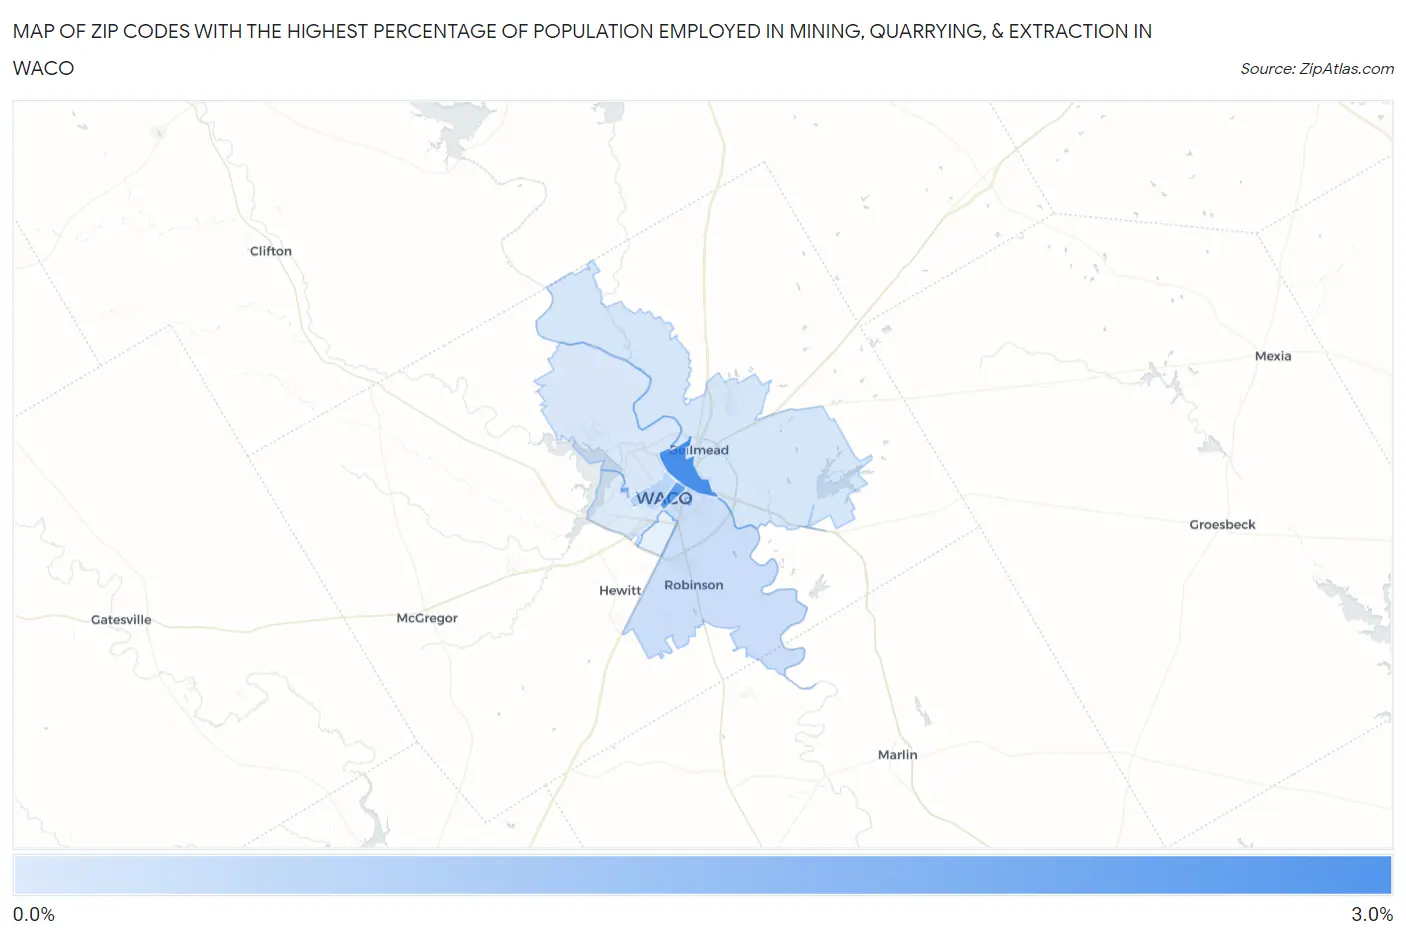Click the Bellmead label on the map
This screenshot has width=1406, height=937.
(x=699, y=450)
